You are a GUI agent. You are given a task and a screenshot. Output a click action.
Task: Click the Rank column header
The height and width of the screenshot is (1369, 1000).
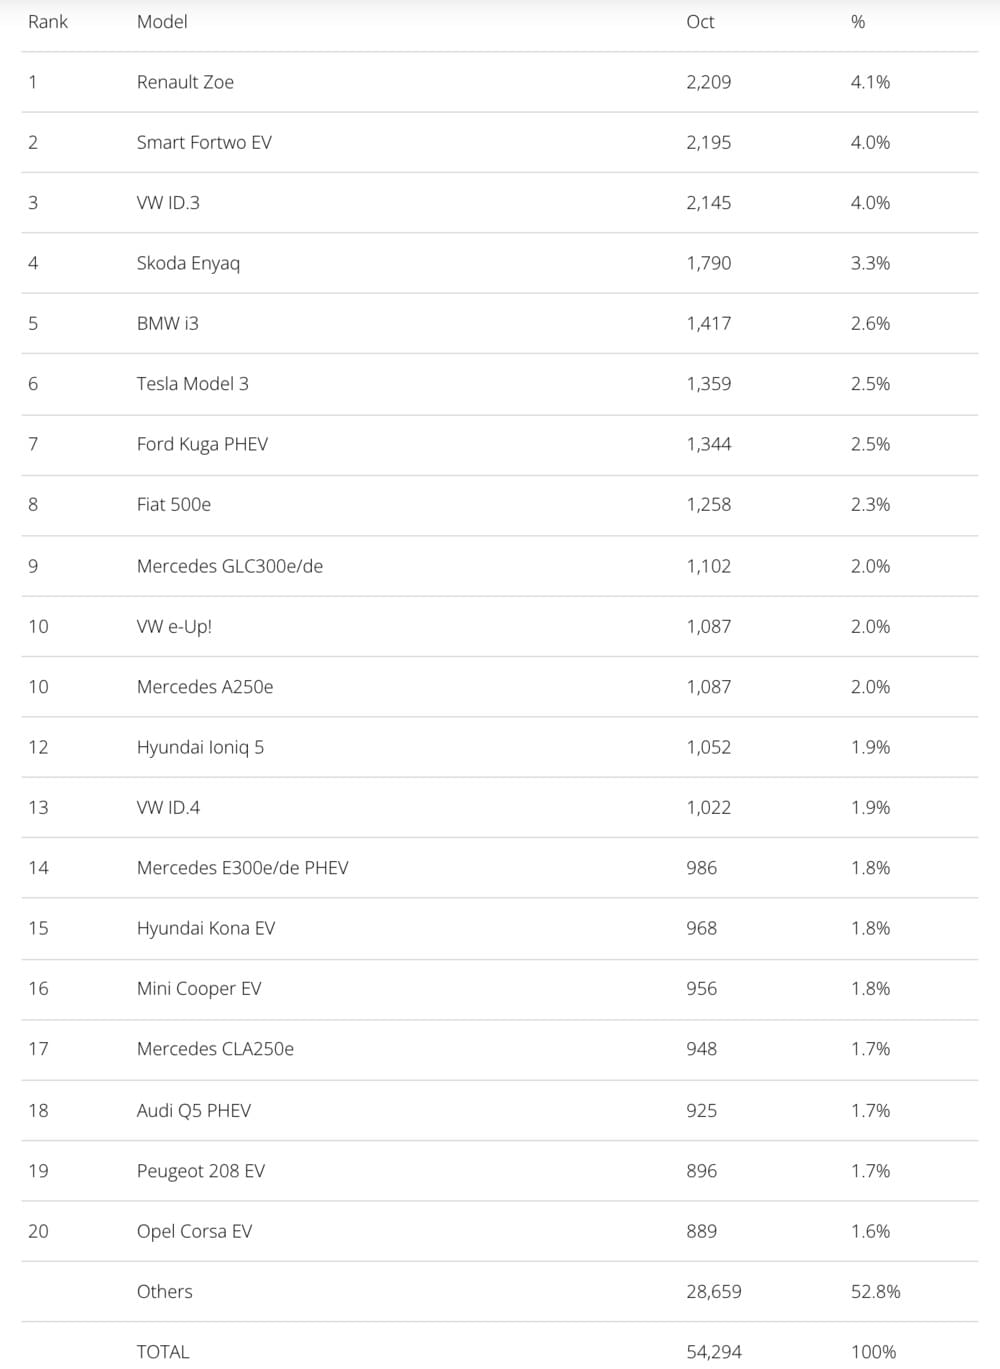pos(48,22)
